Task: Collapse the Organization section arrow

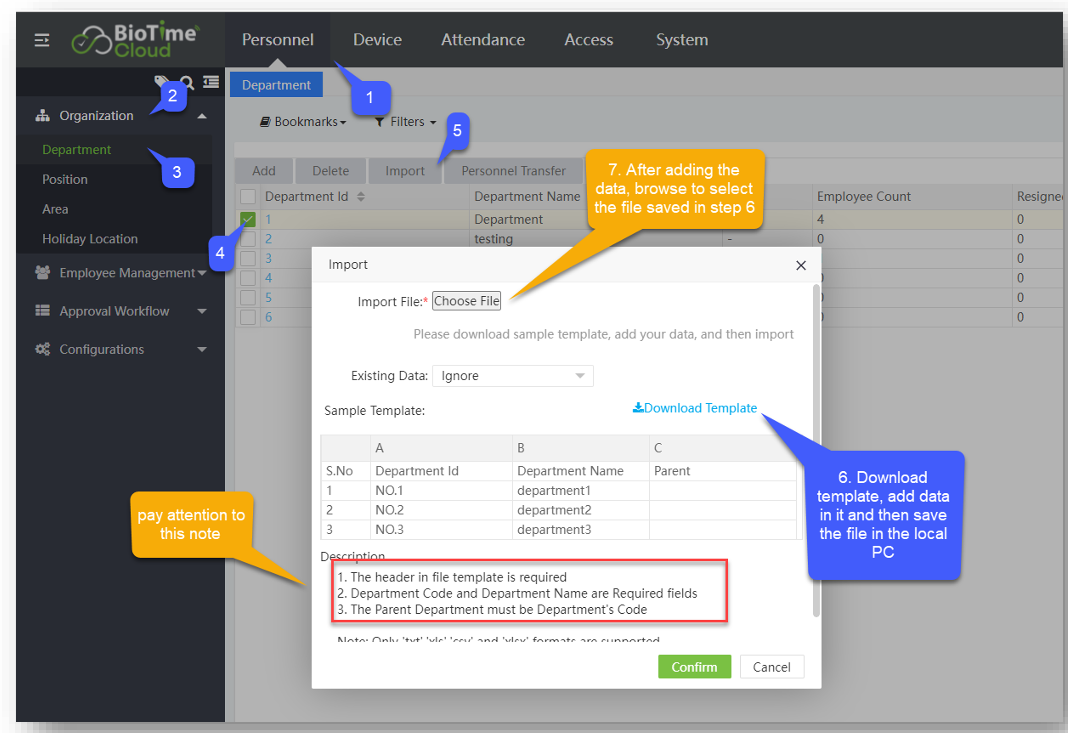Action: (202, 116)
